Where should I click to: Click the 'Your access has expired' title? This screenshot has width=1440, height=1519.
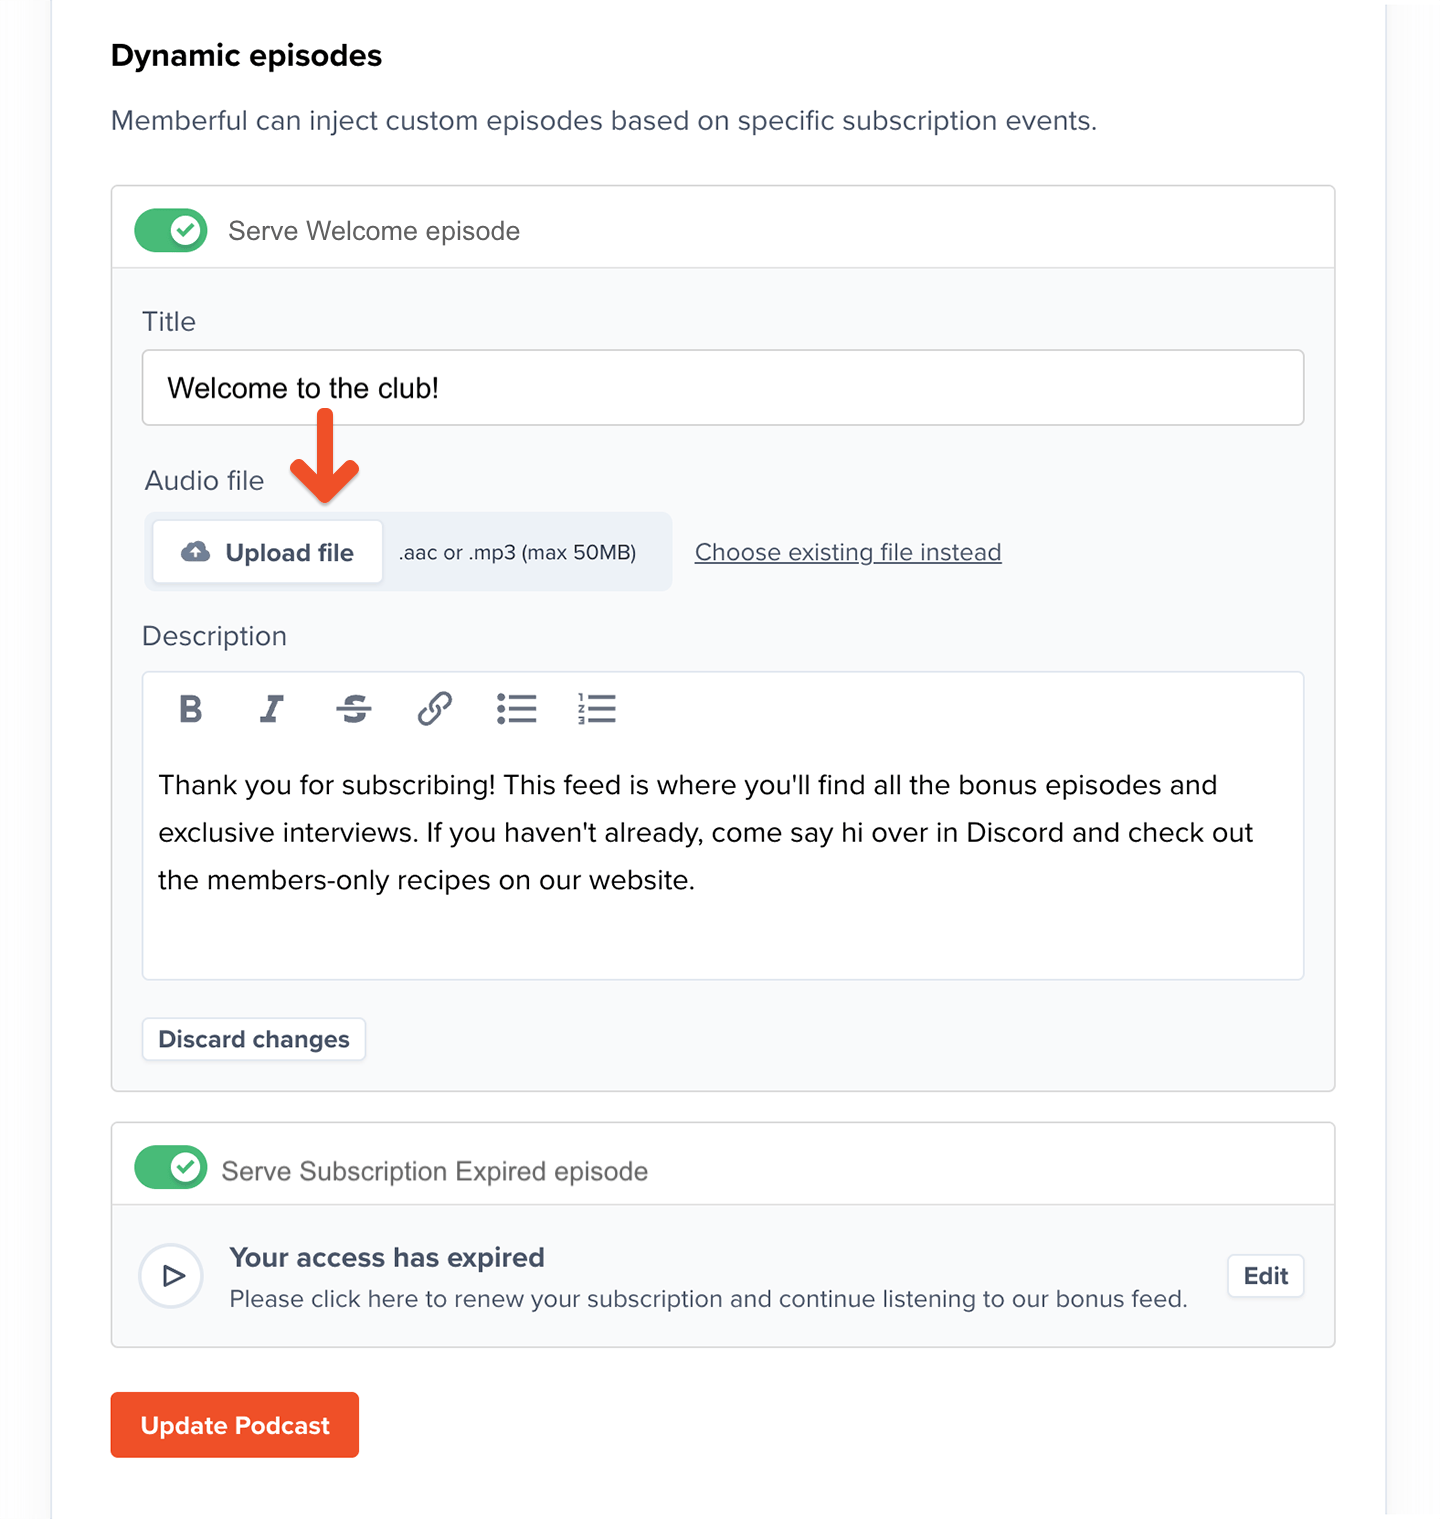[387, 1257]
